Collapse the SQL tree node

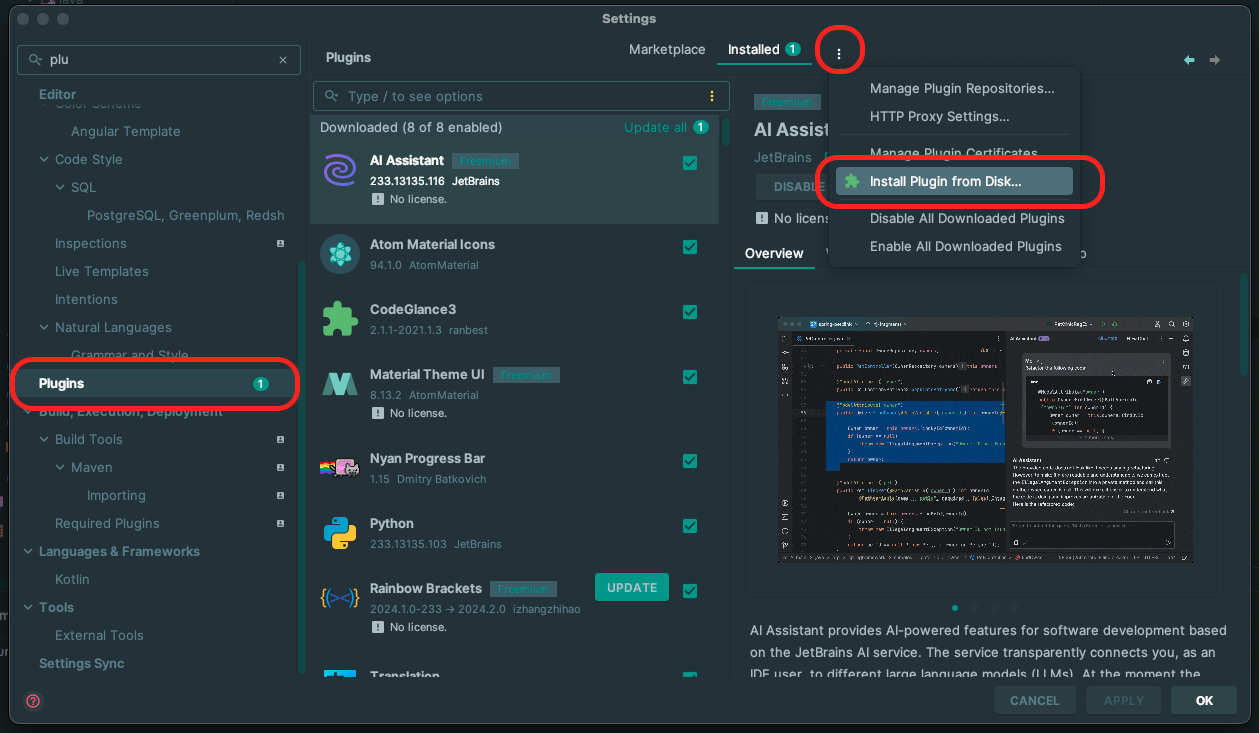tap(60, 187)
